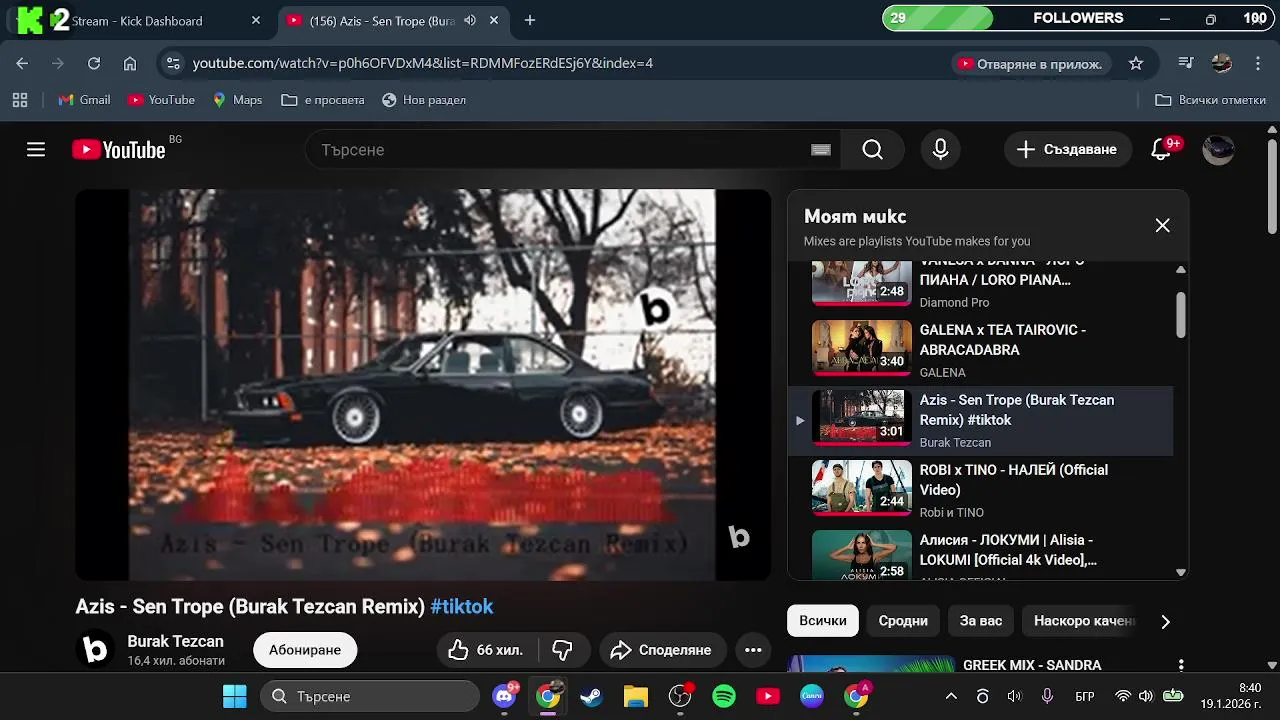Select the Всички filter chip
Viewport: 1280px width, 720px height.
click(x=823, y=621)
